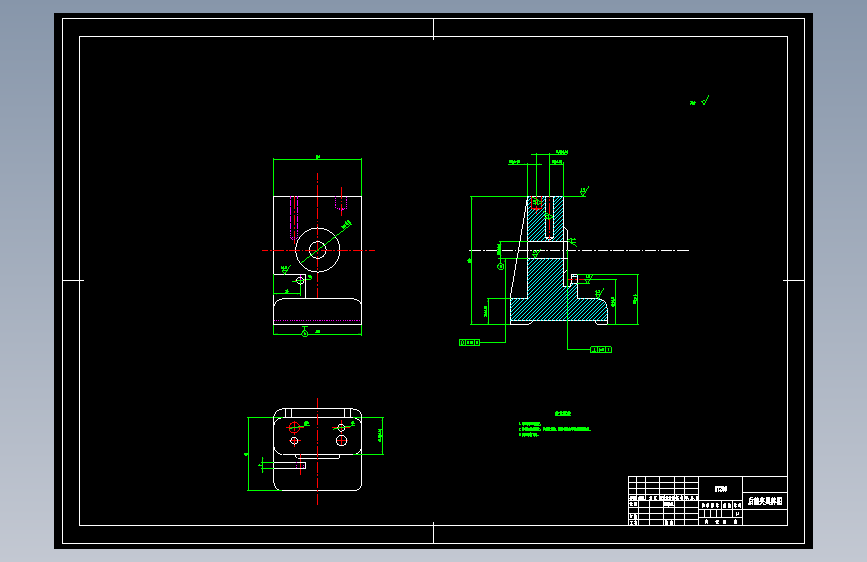Select the horizontal center axis of section view

(579, 251)
